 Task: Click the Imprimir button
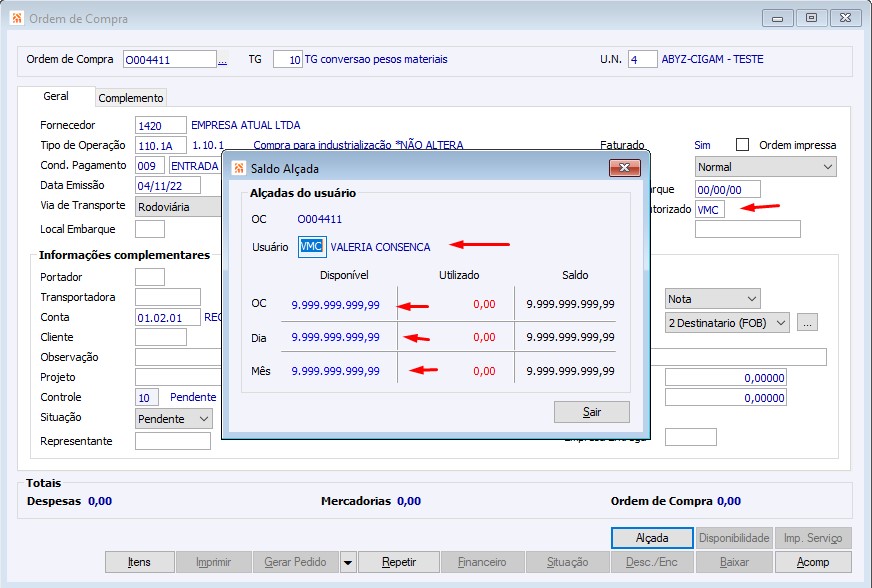(x=214, y=562)
